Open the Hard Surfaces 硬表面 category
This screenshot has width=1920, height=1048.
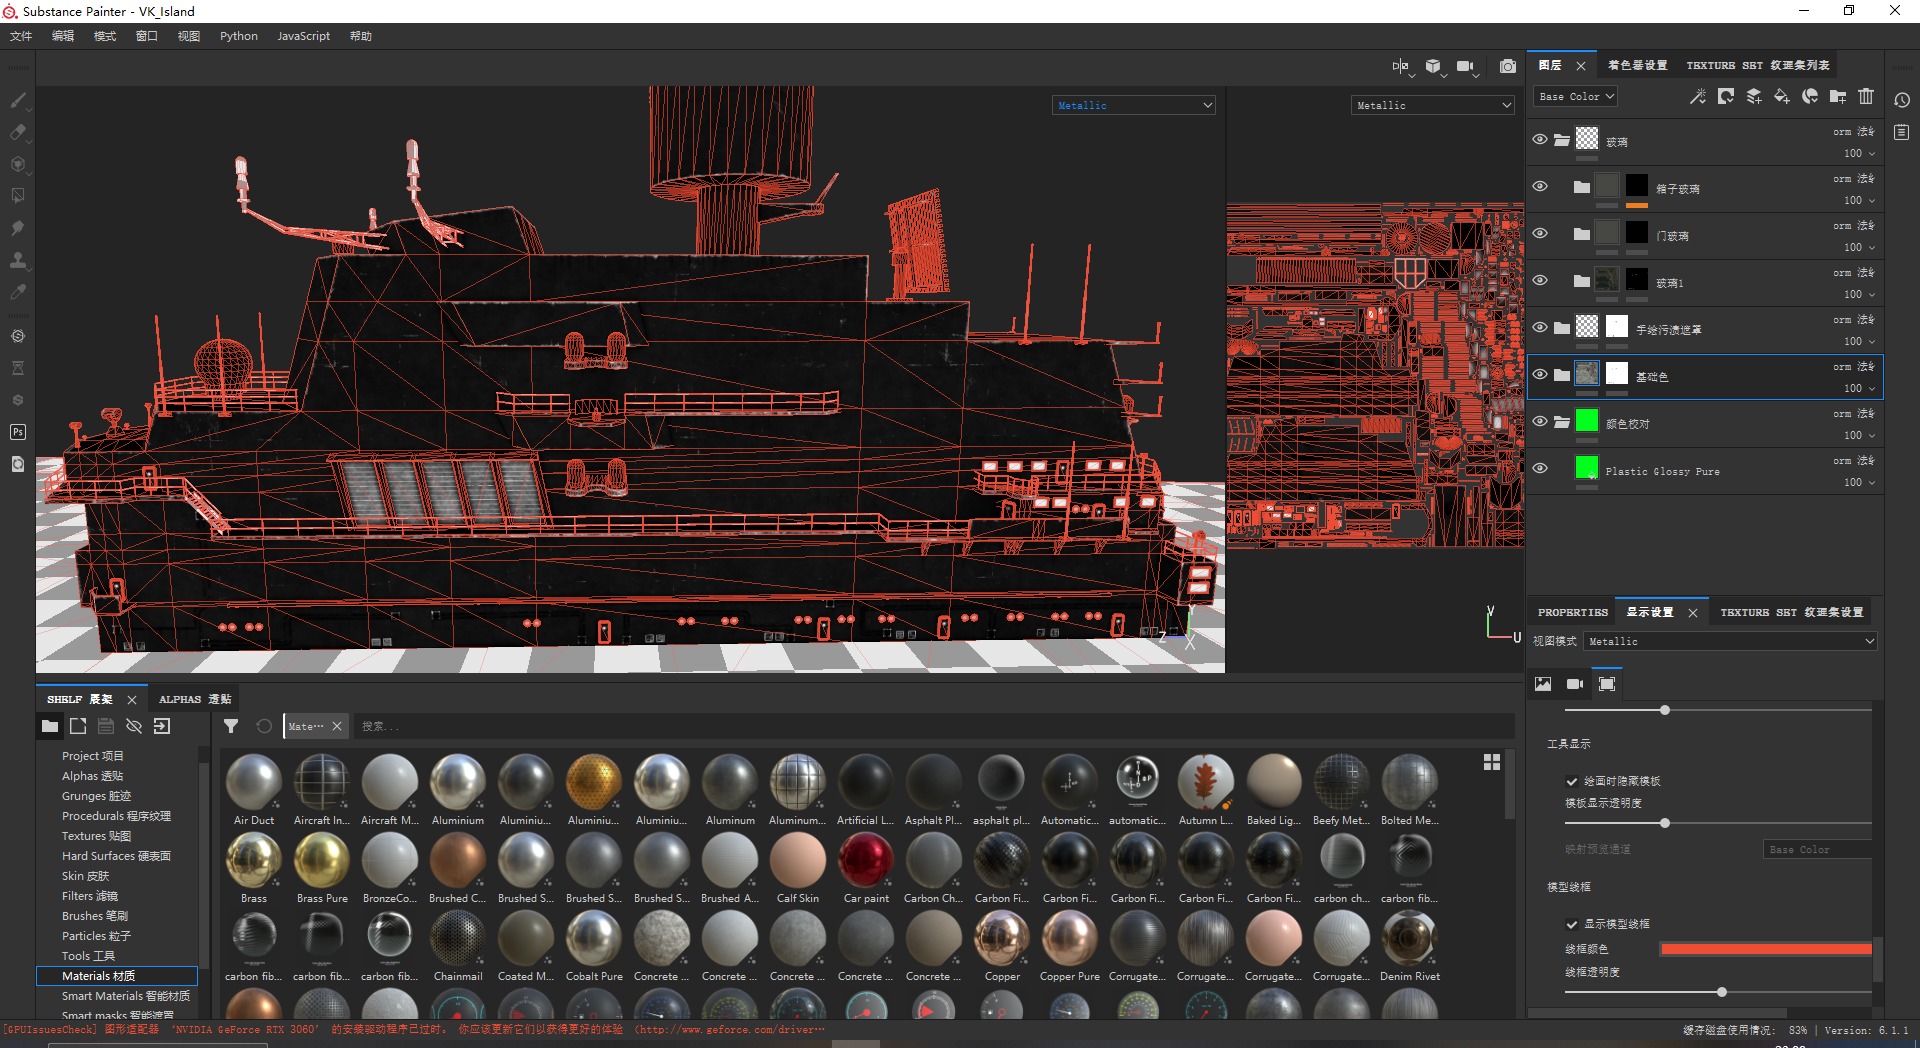[x=116, y=856]
